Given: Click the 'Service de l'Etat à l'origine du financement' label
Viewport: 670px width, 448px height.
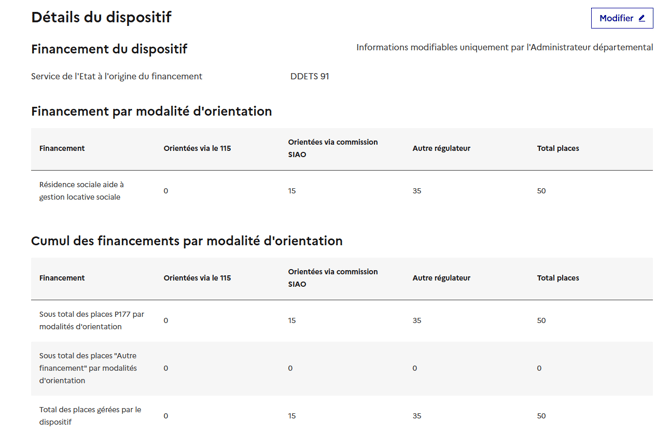Looking at the screenshot, I should (x=116, y=76).
